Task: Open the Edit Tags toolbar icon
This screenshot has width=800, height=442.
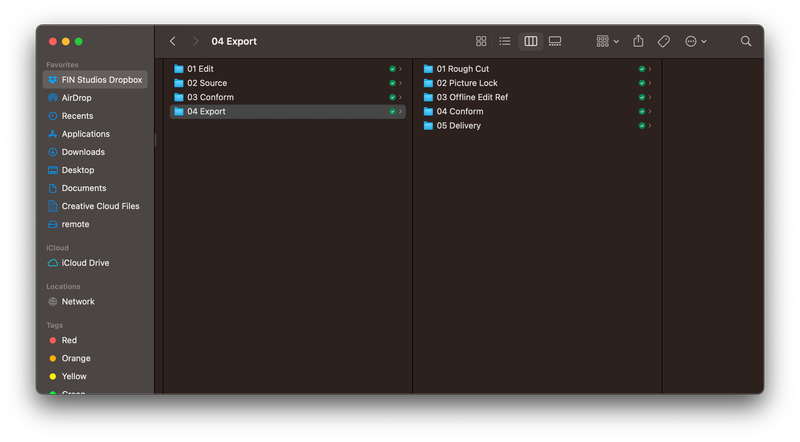Action: [664, 41]
